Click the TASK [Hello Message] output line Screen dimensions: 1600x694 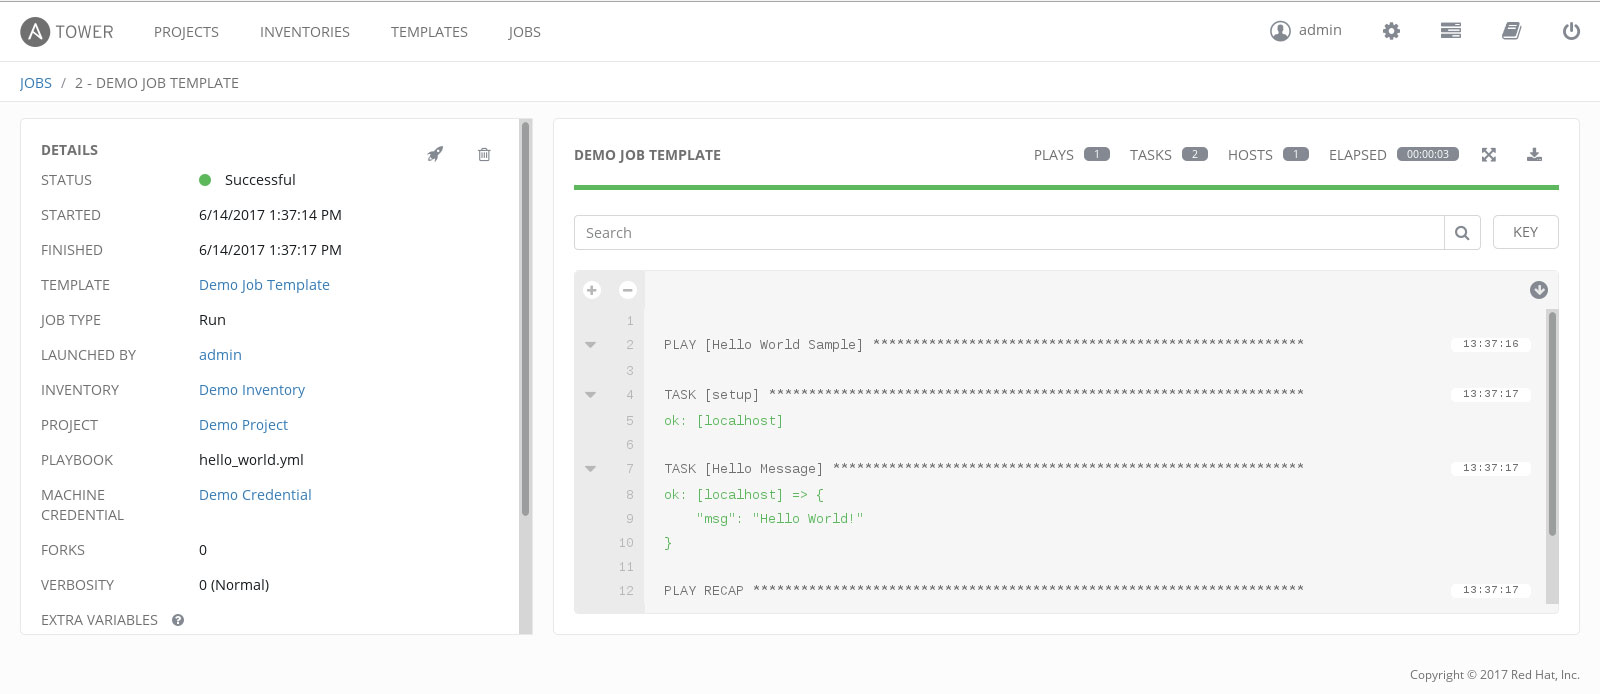coord(984,468)
